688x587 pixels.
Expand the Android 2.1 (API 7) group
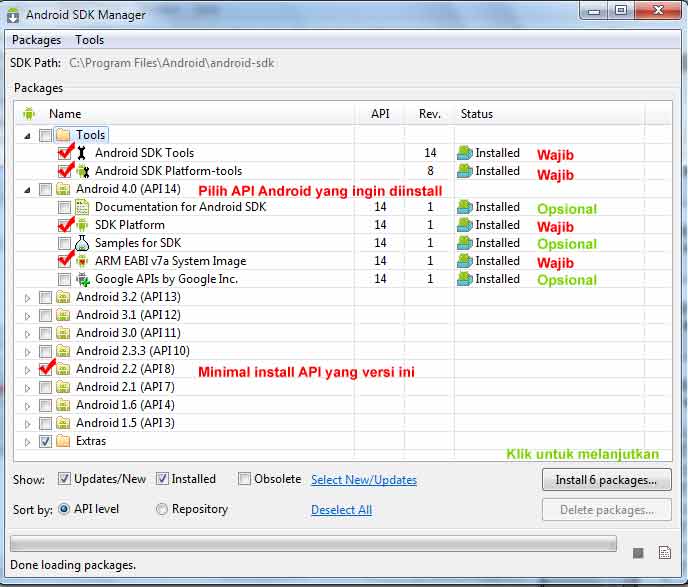pos(27,388)
